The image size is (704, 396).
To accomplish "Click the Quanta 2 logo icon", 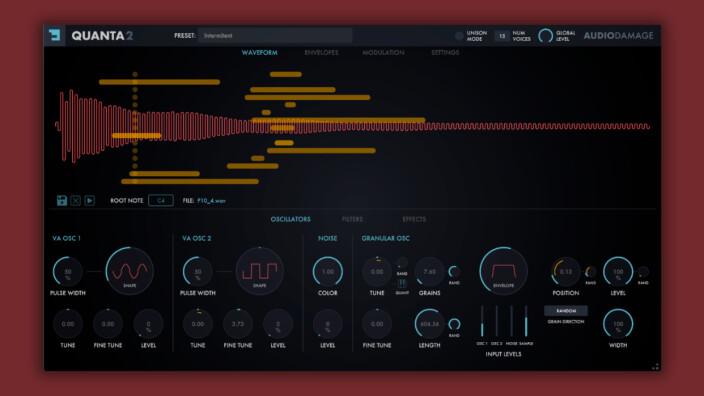I will (x=55, y=35).
